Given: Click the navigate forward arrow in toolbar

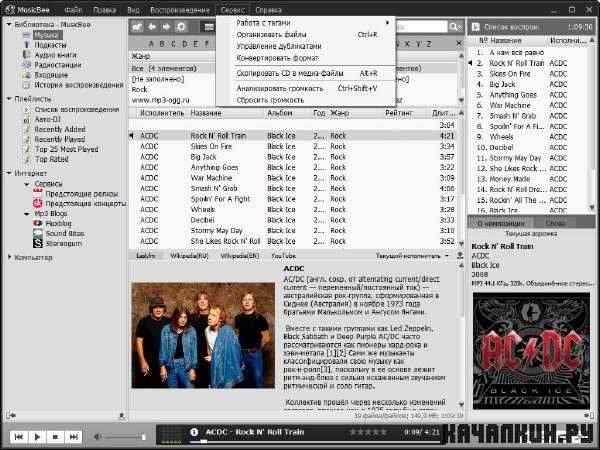Looking at the screenshot, I should pos(166,27).
